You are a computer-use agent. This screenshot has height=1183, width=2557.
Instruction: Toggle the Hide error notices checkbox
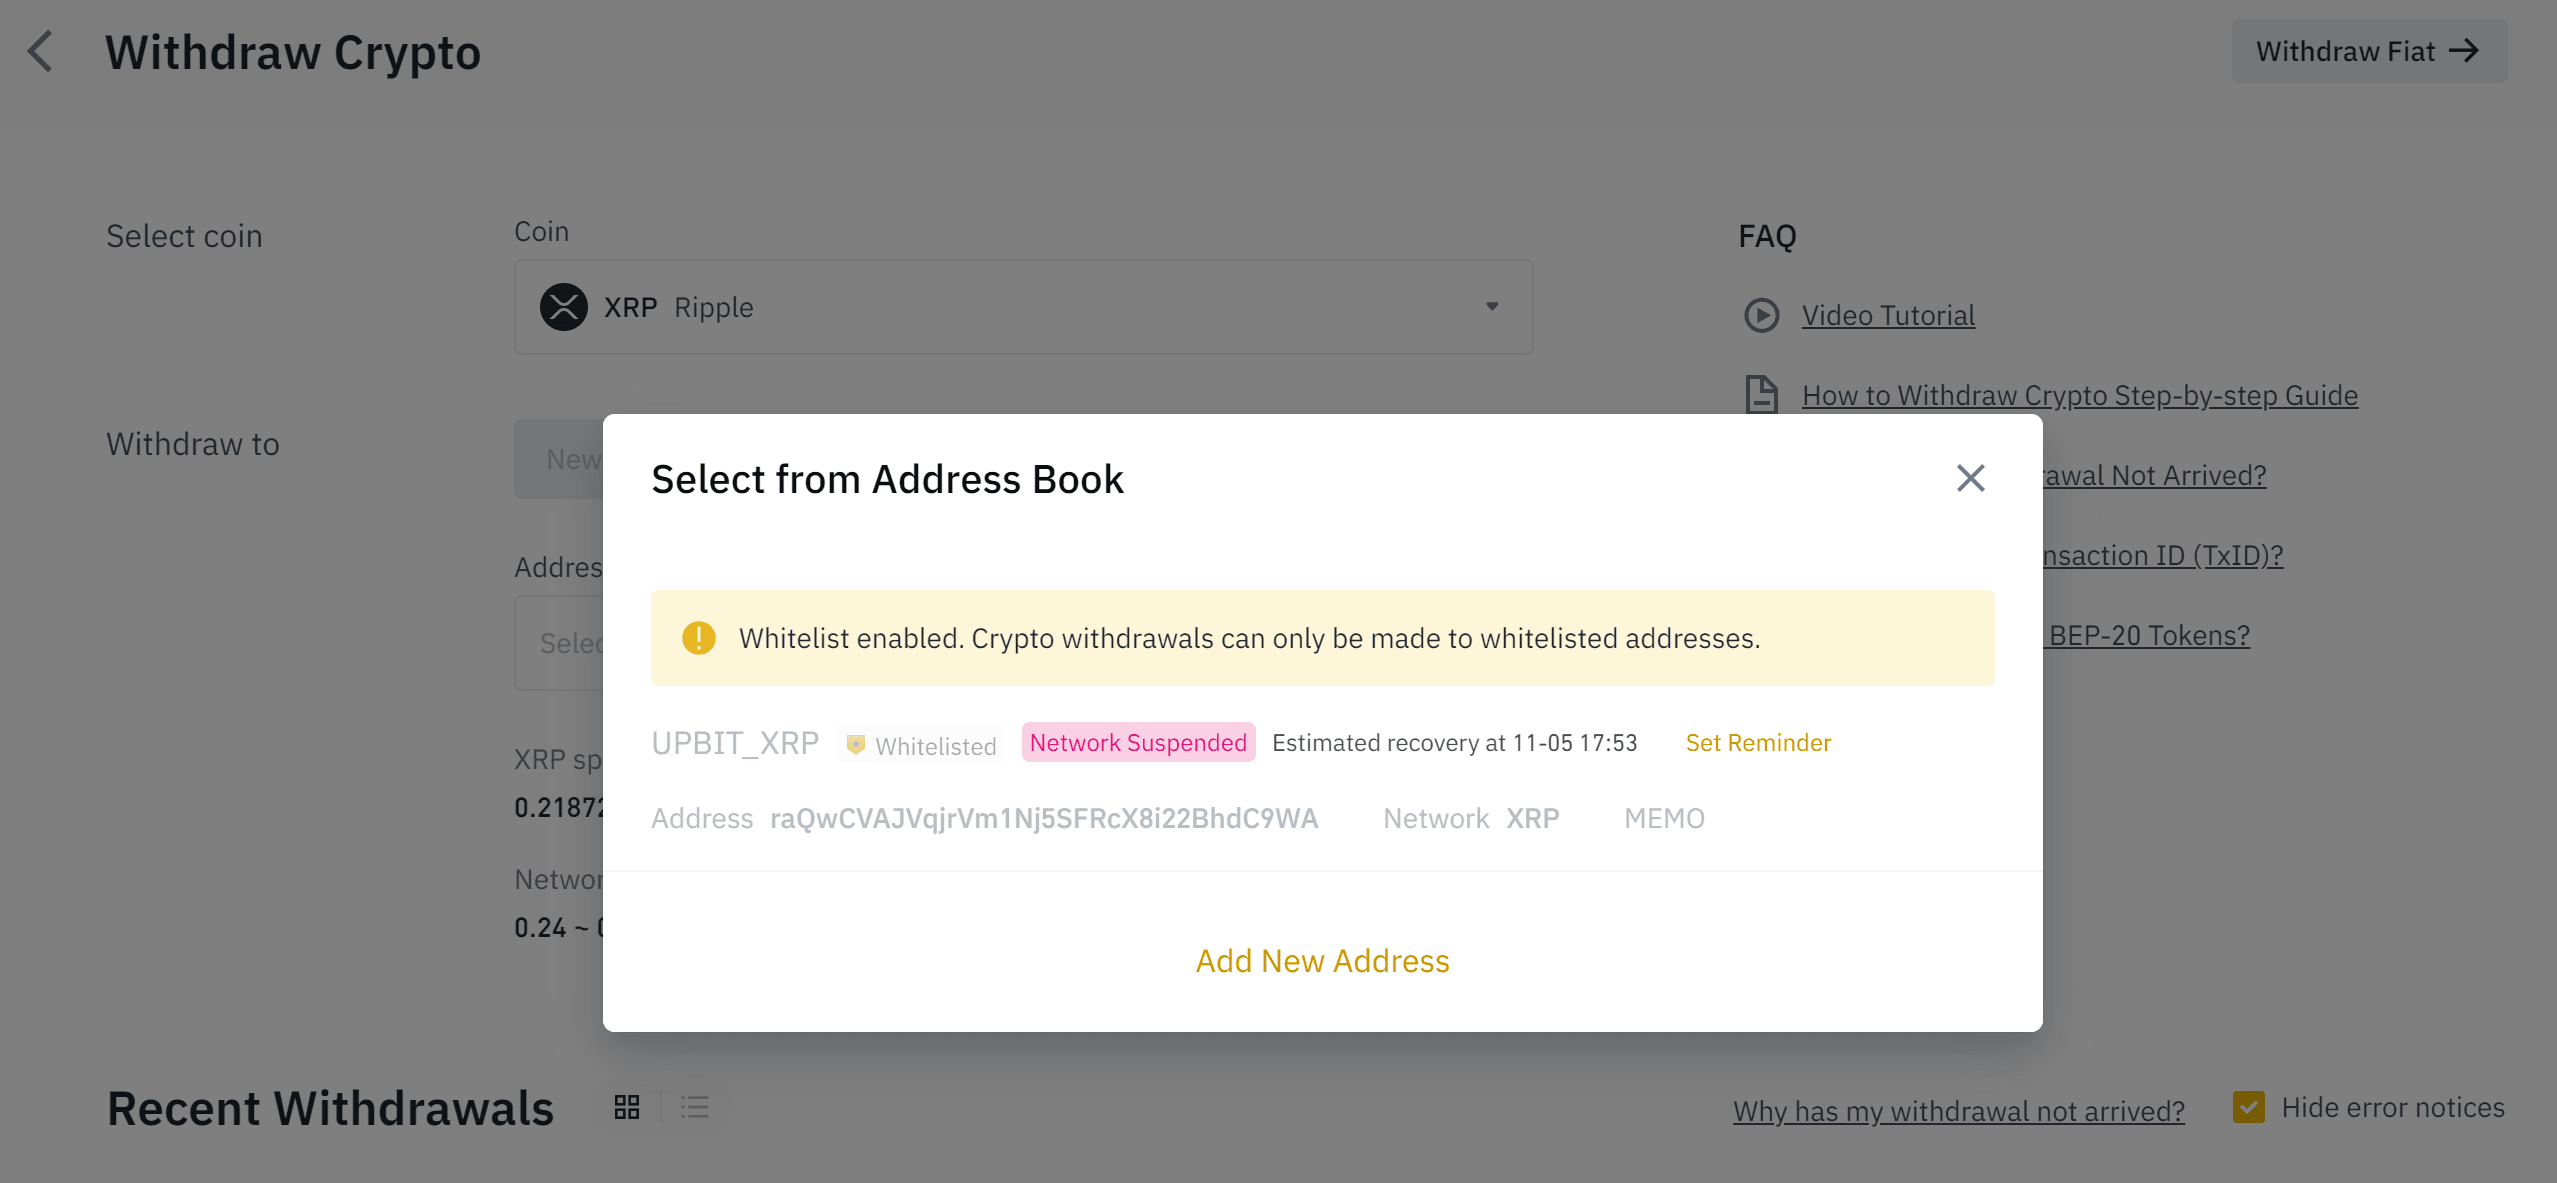click(2249, 1107)
